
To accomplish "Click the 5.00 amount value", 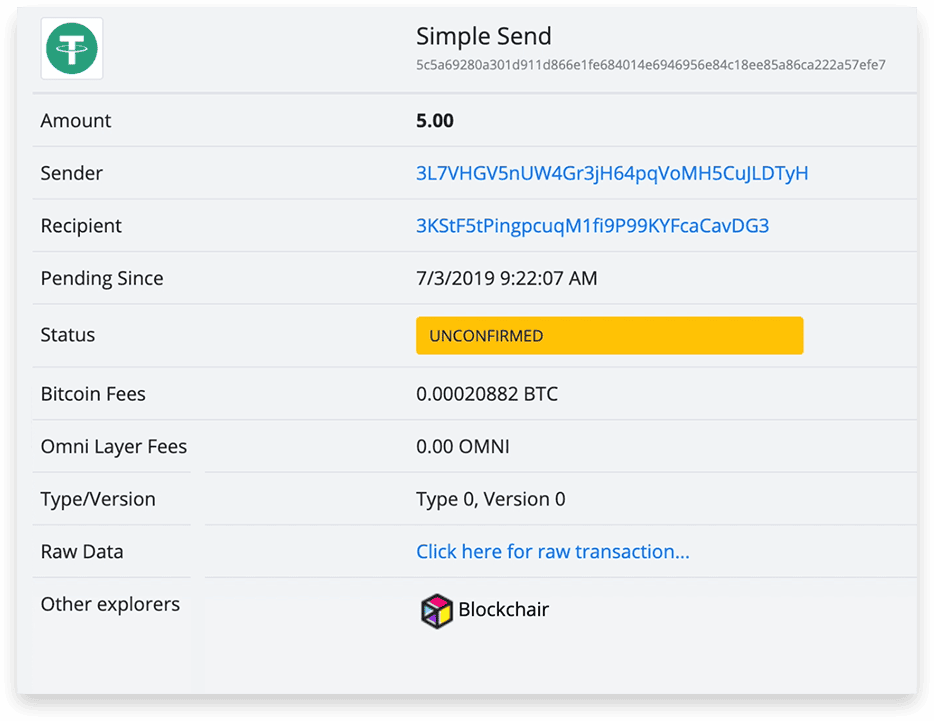I will point(434,121).
